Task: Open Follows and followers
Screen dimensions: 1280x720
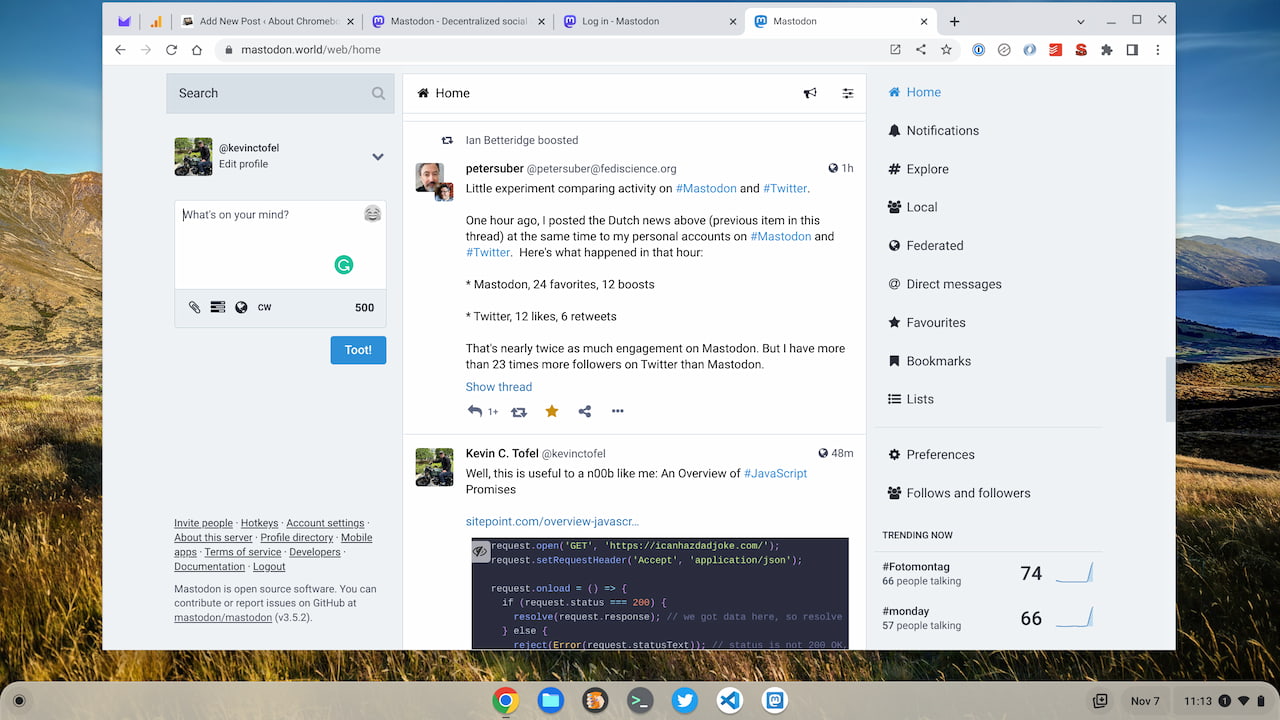Action: click(959, 493)
